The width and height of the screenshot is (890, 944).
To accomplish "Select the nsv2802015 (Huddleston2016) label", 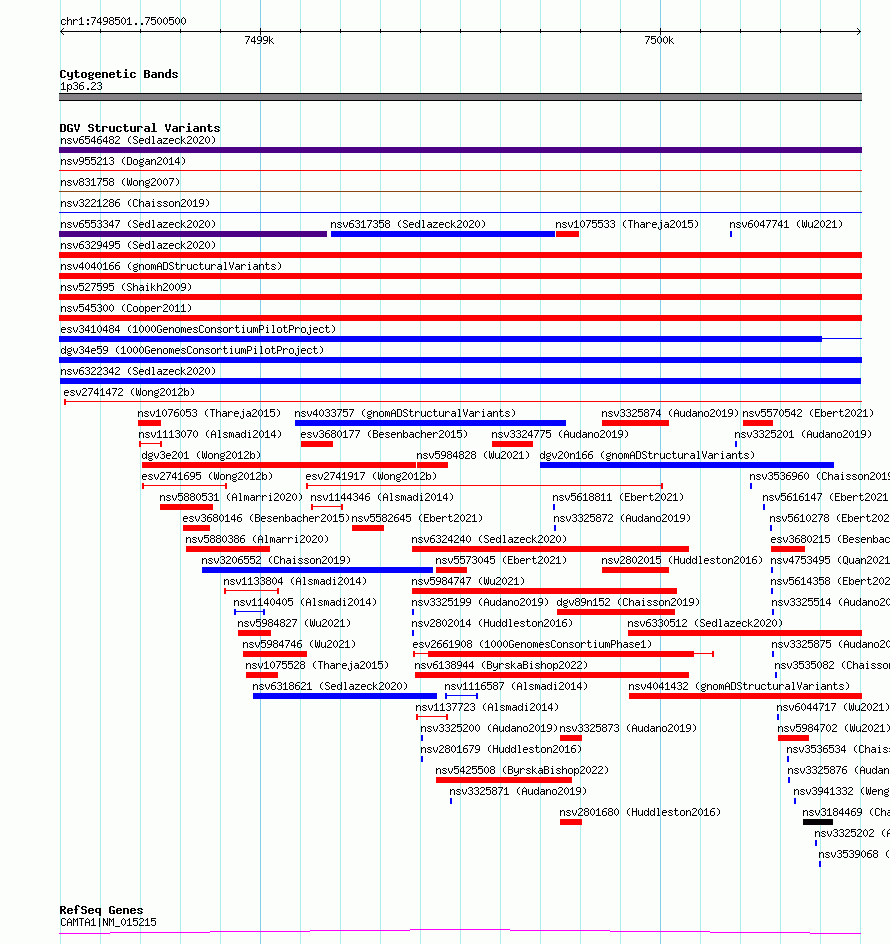I will pyautogui.click(x=682, y=560).
